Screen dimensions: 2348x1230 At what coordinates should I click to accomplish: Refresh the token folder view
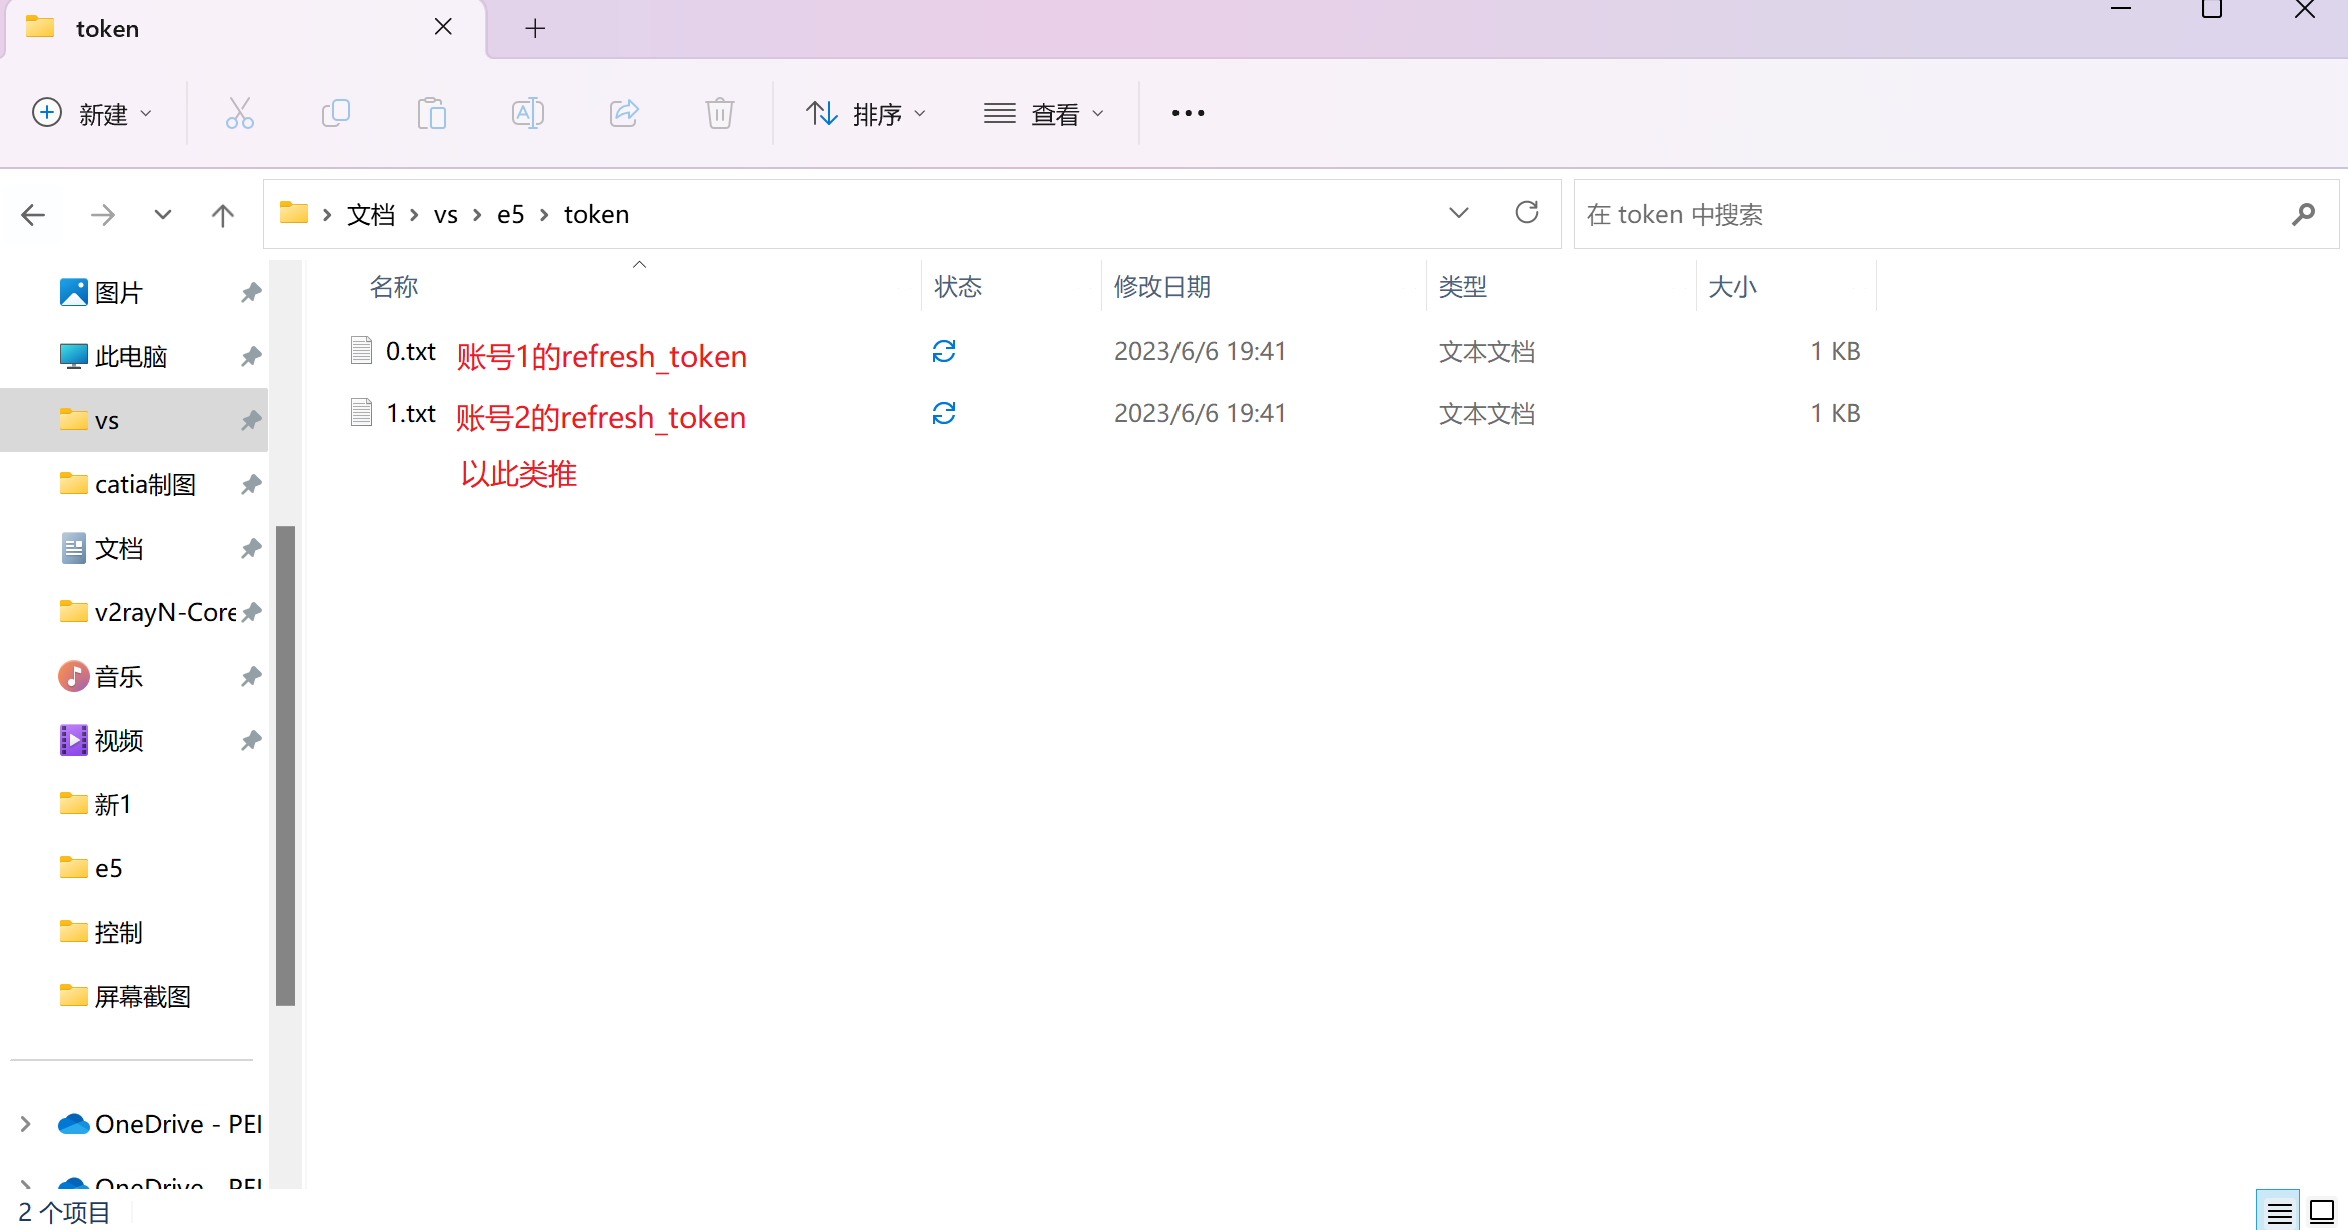tap(1527, 213)
